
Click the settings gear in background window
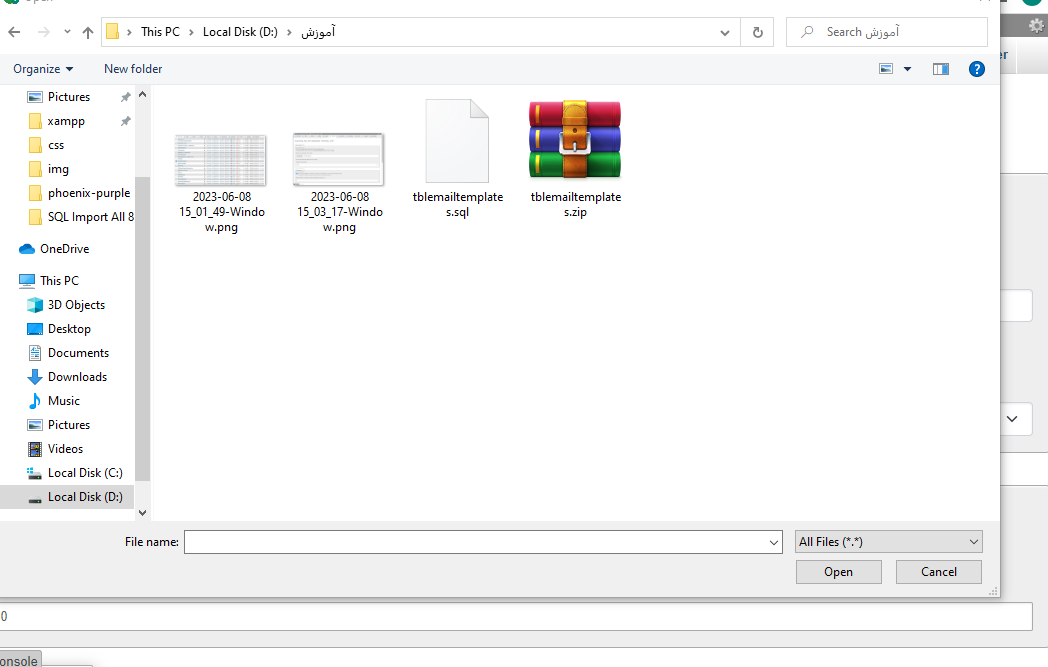click(1036, 25)
